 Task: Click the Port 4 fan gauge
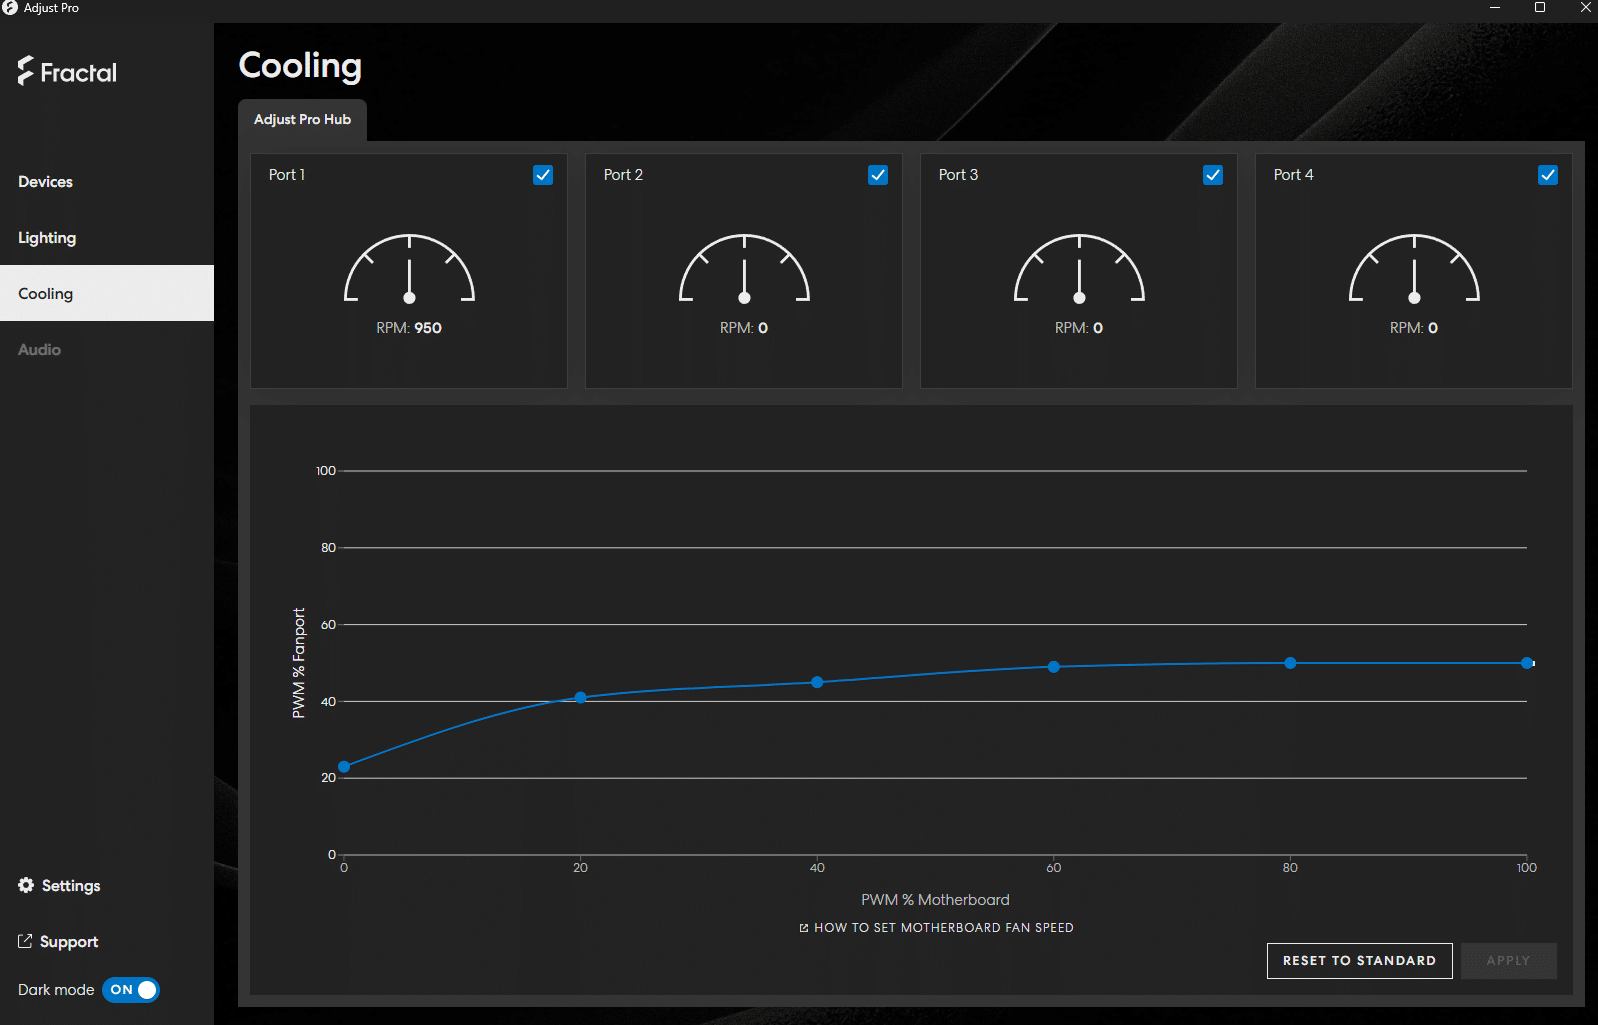point(1414,270)
